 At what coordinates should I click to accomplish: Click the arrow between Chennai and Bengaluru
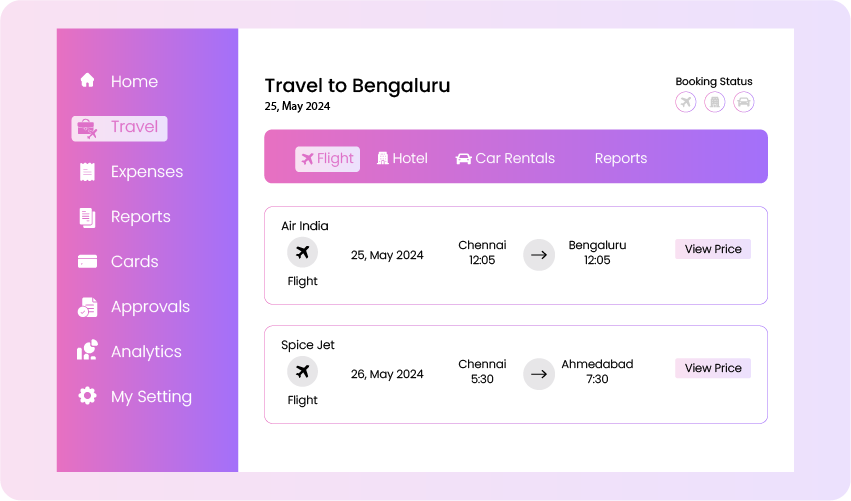click(x=539, y=255)
